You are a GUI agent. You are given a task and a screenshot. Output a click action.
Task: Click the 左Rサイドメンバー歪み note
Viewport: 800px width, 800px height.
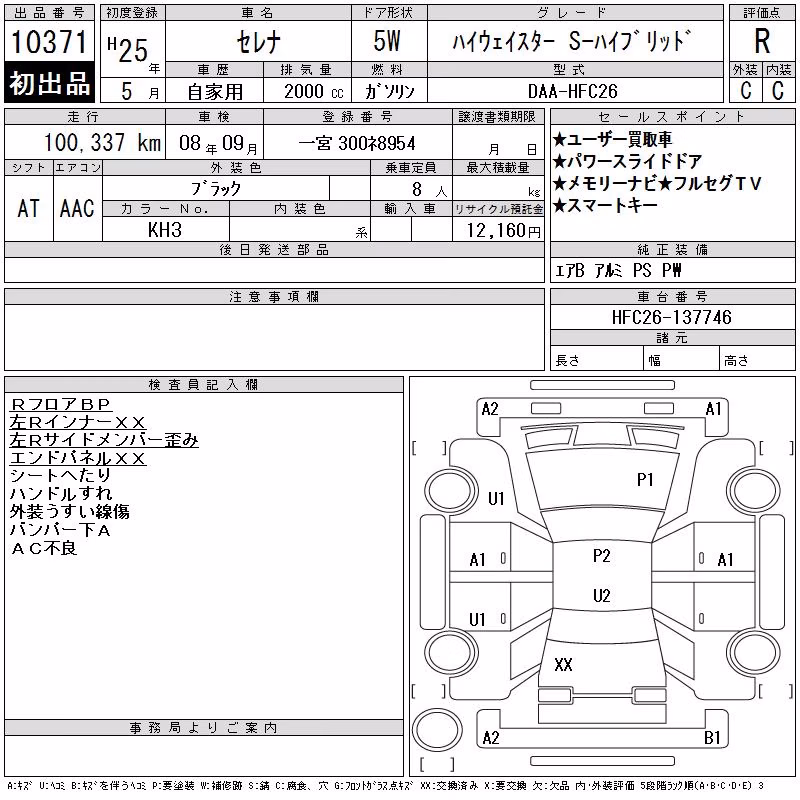104,440
